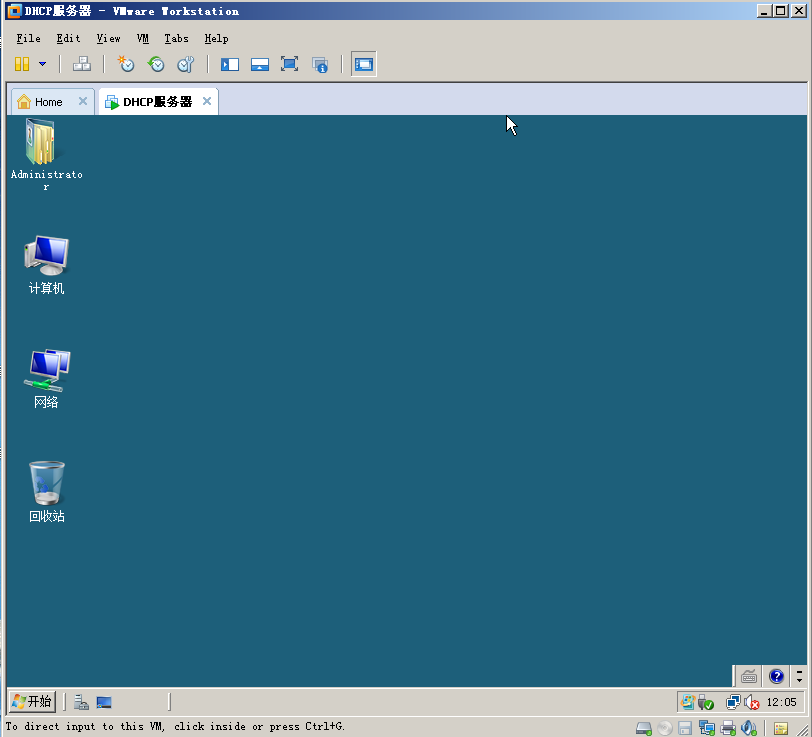812x737 pixels.
Task: Select the 回收站 recycle bin icon
Action: click(46, 492)
